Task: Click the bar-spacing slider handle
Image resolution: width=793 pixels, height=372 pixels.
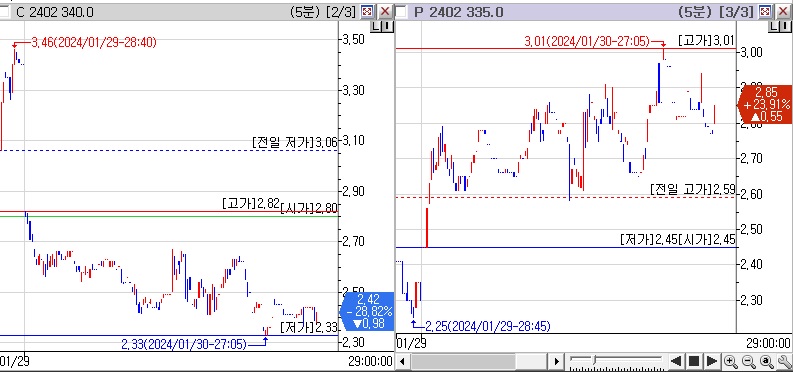Action: pos(595,361)
